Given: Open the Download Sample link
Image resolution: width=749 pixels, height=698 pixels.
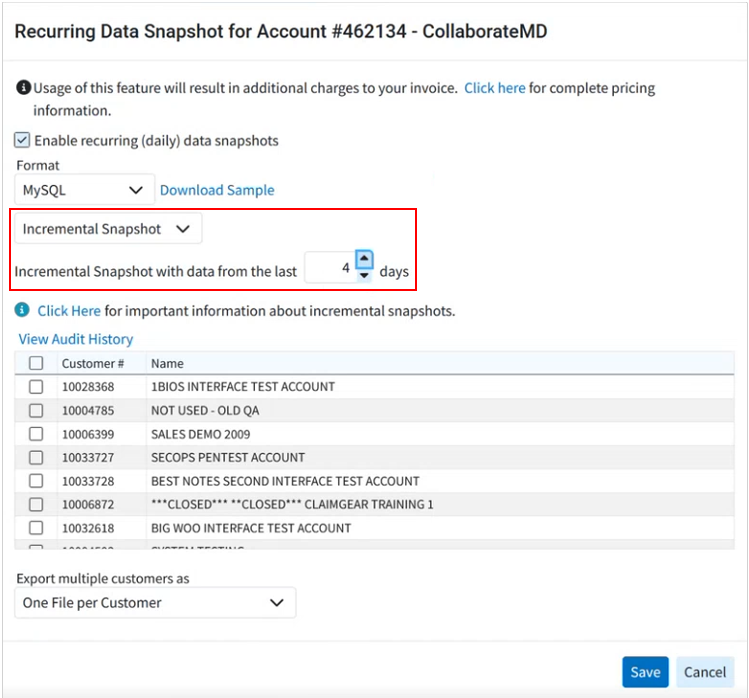Looking at the screenshot, I should pos(217,190).
